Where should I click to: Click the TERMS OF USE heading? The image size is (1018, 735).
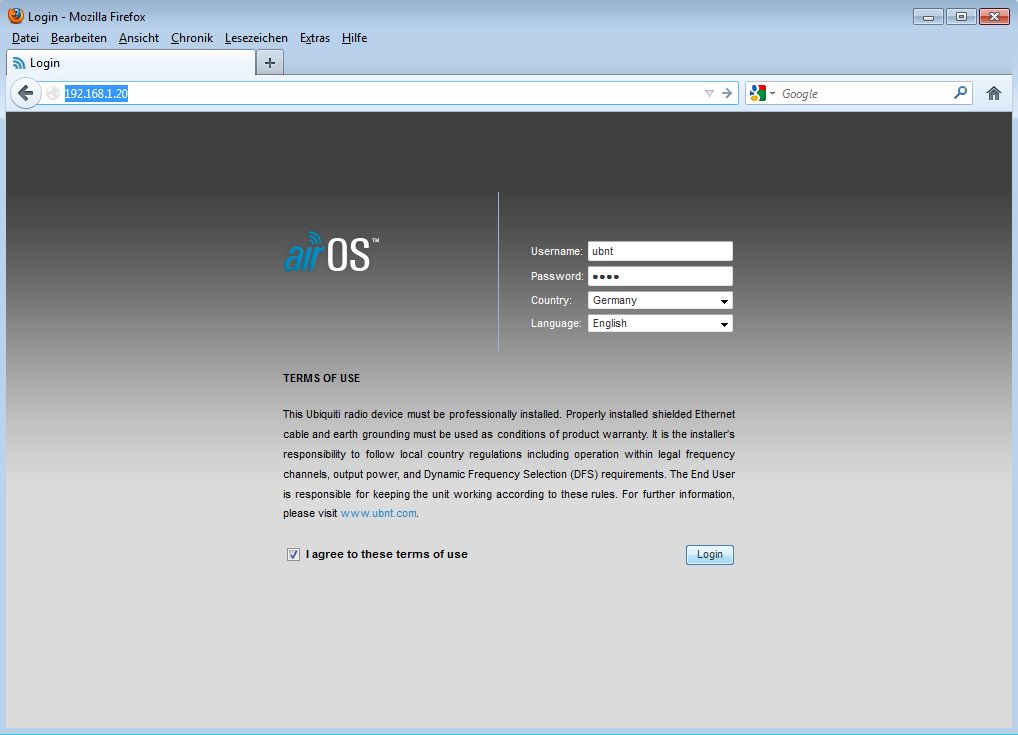click(x=321, y=378)
